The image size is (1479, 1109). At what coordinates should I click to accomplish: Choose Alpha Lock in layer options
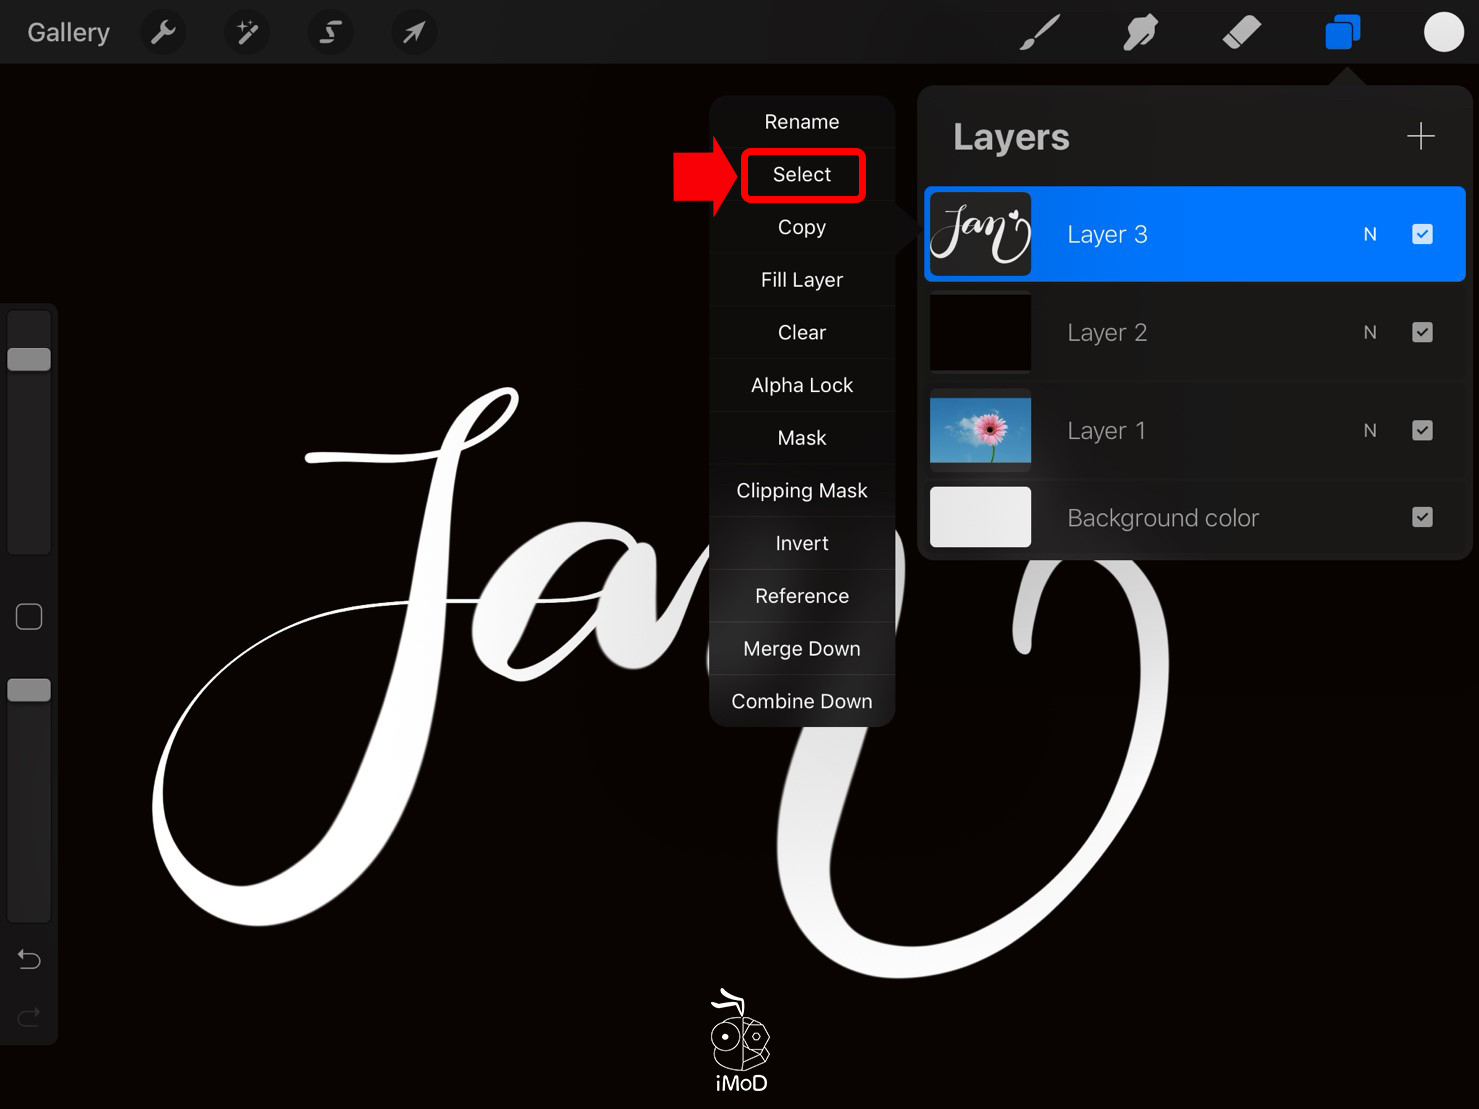click(x=802, y=385)
